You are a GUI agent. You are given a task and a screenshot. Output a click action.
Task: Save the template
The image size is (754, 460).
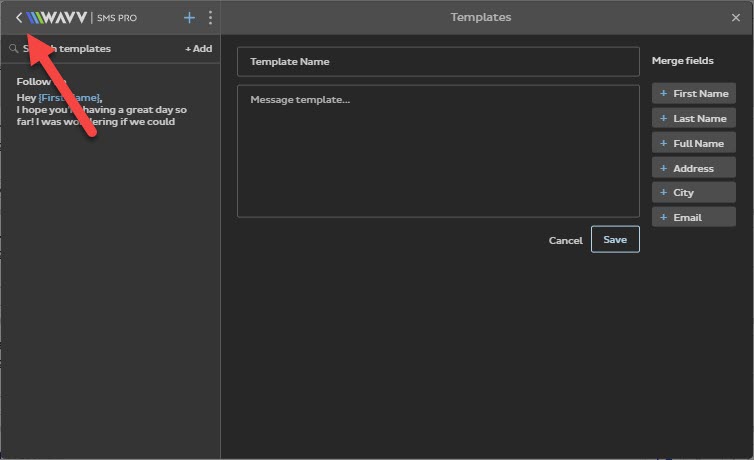615,240
